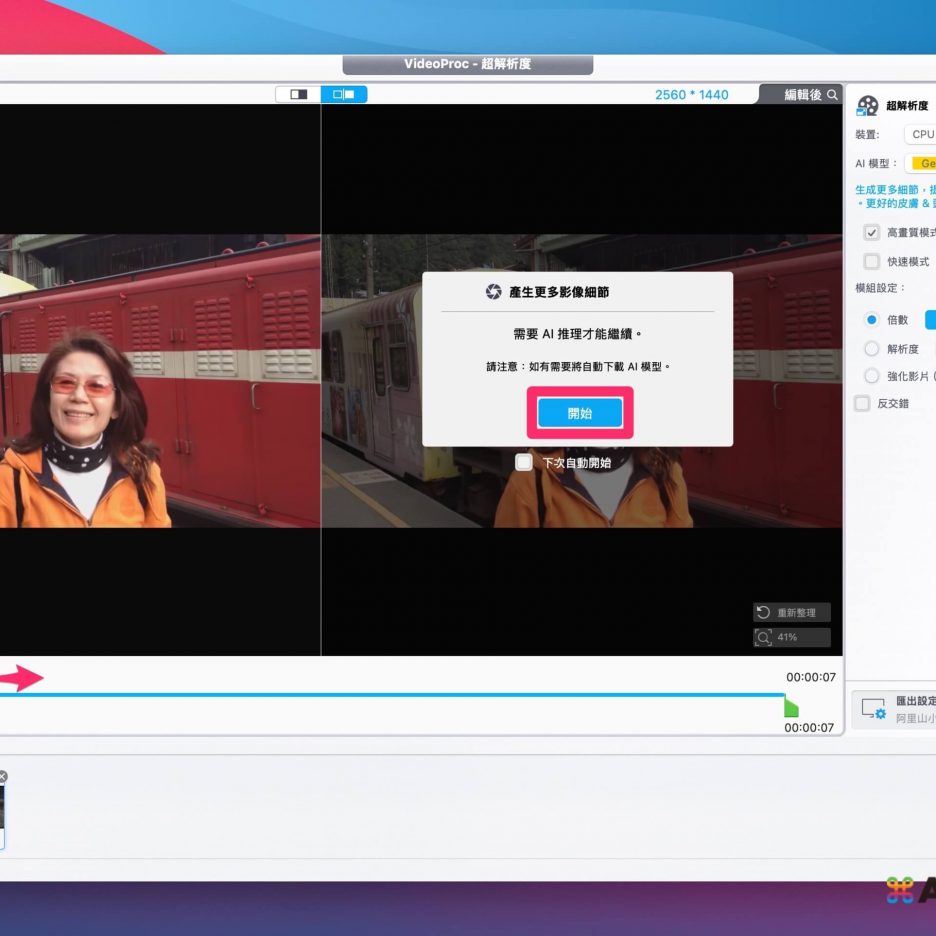Select side-by-side compare view icon
Viewport: 936px width, 936px height.
click(344, 94)
